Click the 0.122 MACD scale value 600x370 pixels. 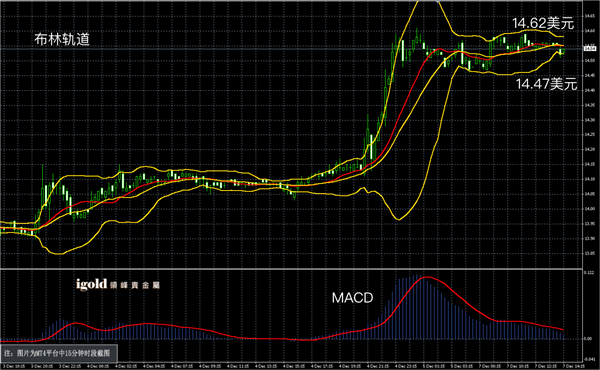coord(589,272)
